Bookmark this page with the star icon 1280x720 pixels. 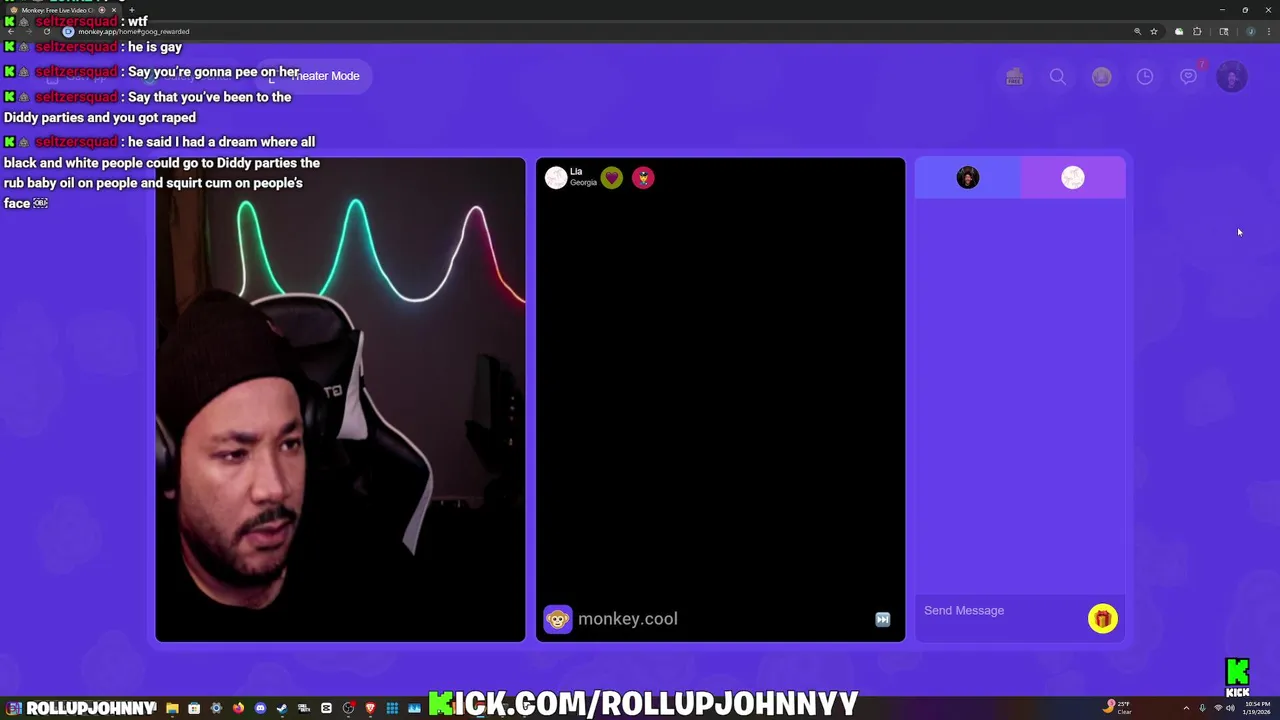1153,31
